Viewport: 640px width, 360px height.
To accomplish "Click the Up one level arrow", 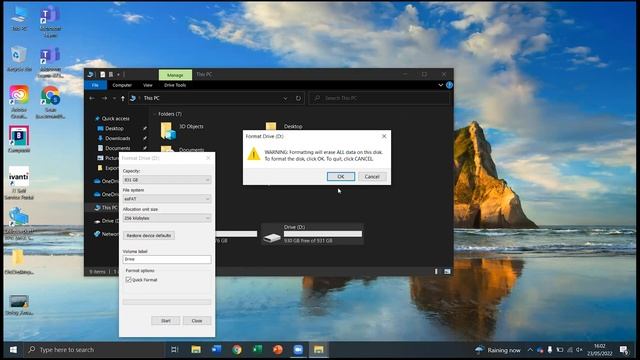I will pyautogui.click(x=122, y=98).
